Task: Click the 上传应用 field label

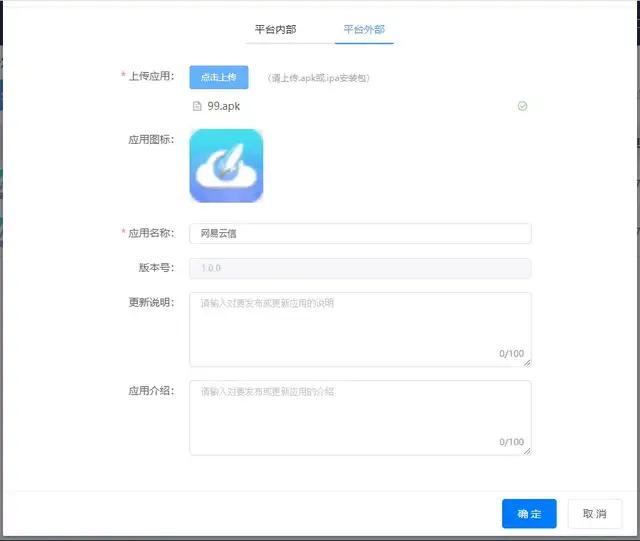Action: 151,76
